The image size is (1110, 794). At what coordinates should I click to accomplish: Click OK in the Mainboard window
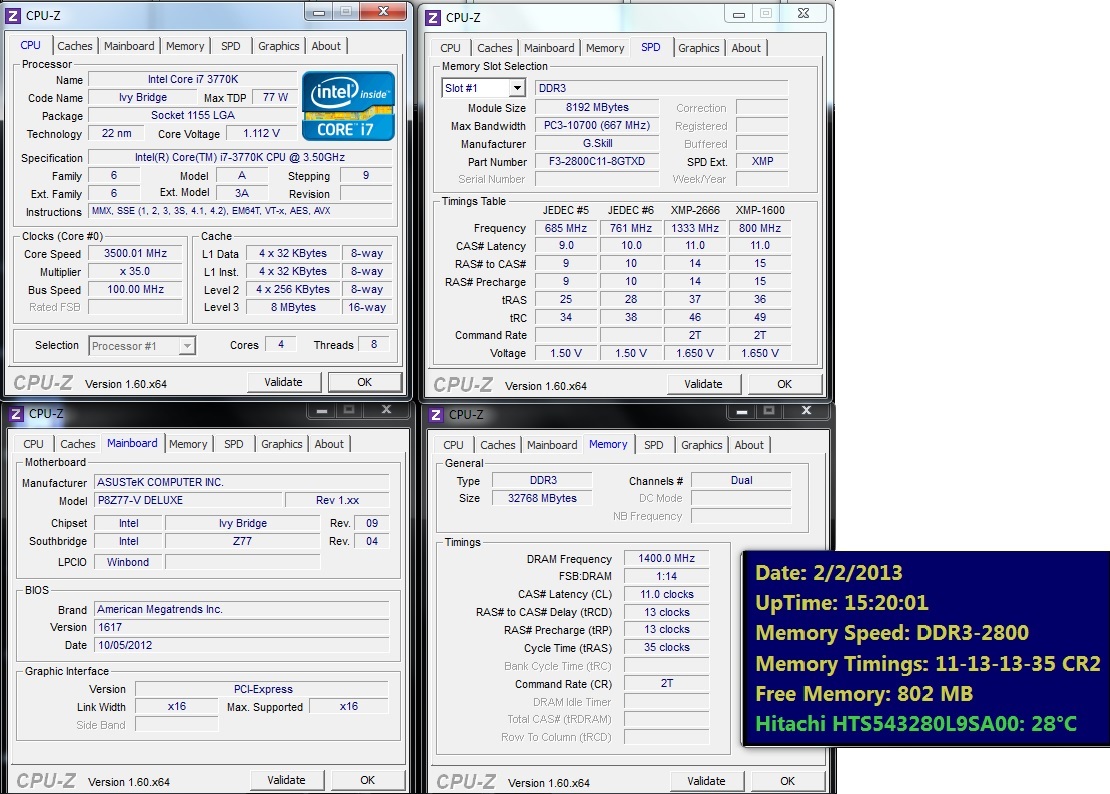[x=367, y=780]
